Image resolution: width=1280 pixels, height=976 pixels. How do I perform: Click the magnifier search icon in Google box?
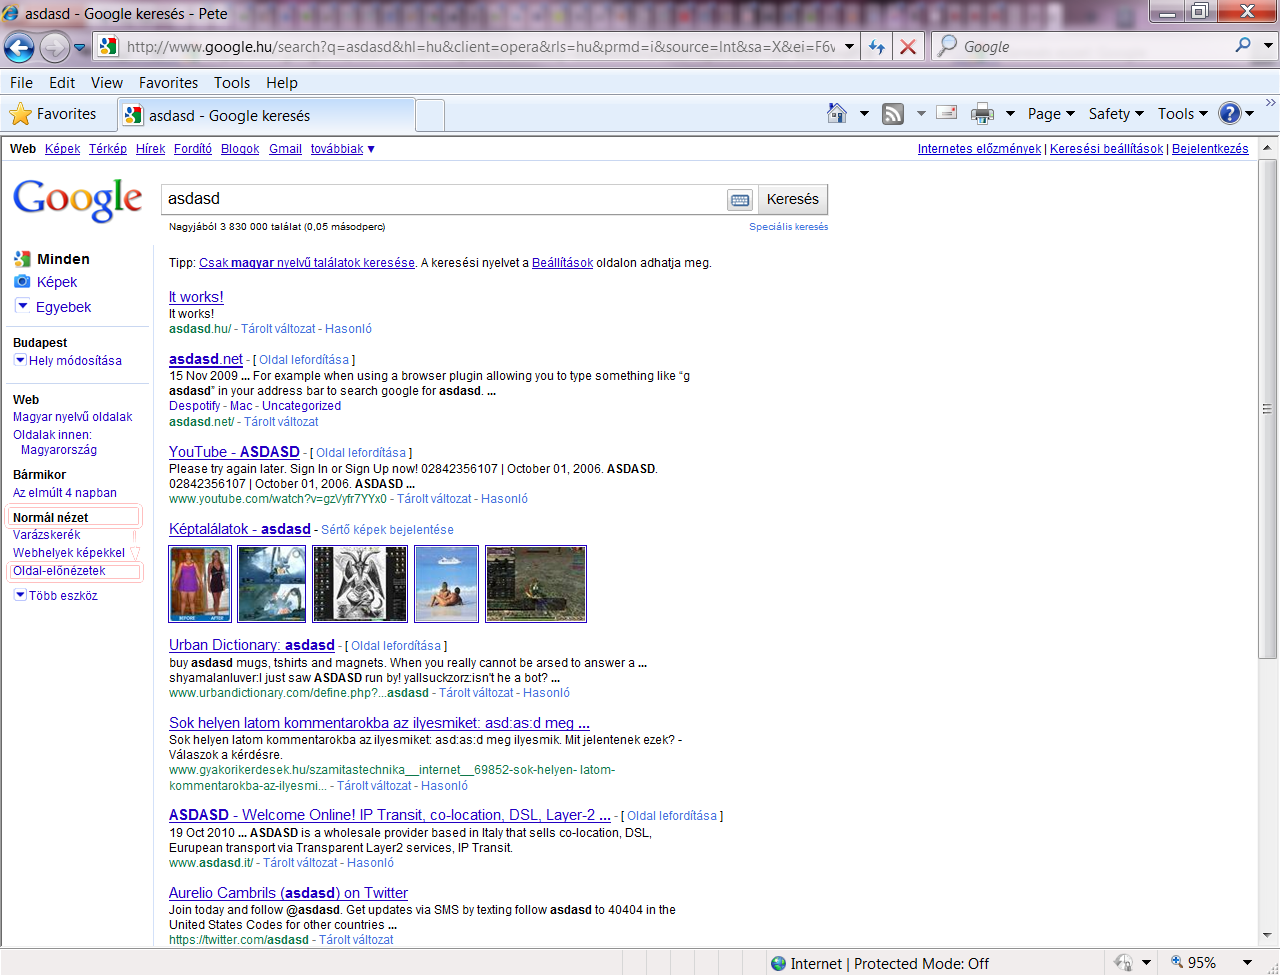point(1243,45)
